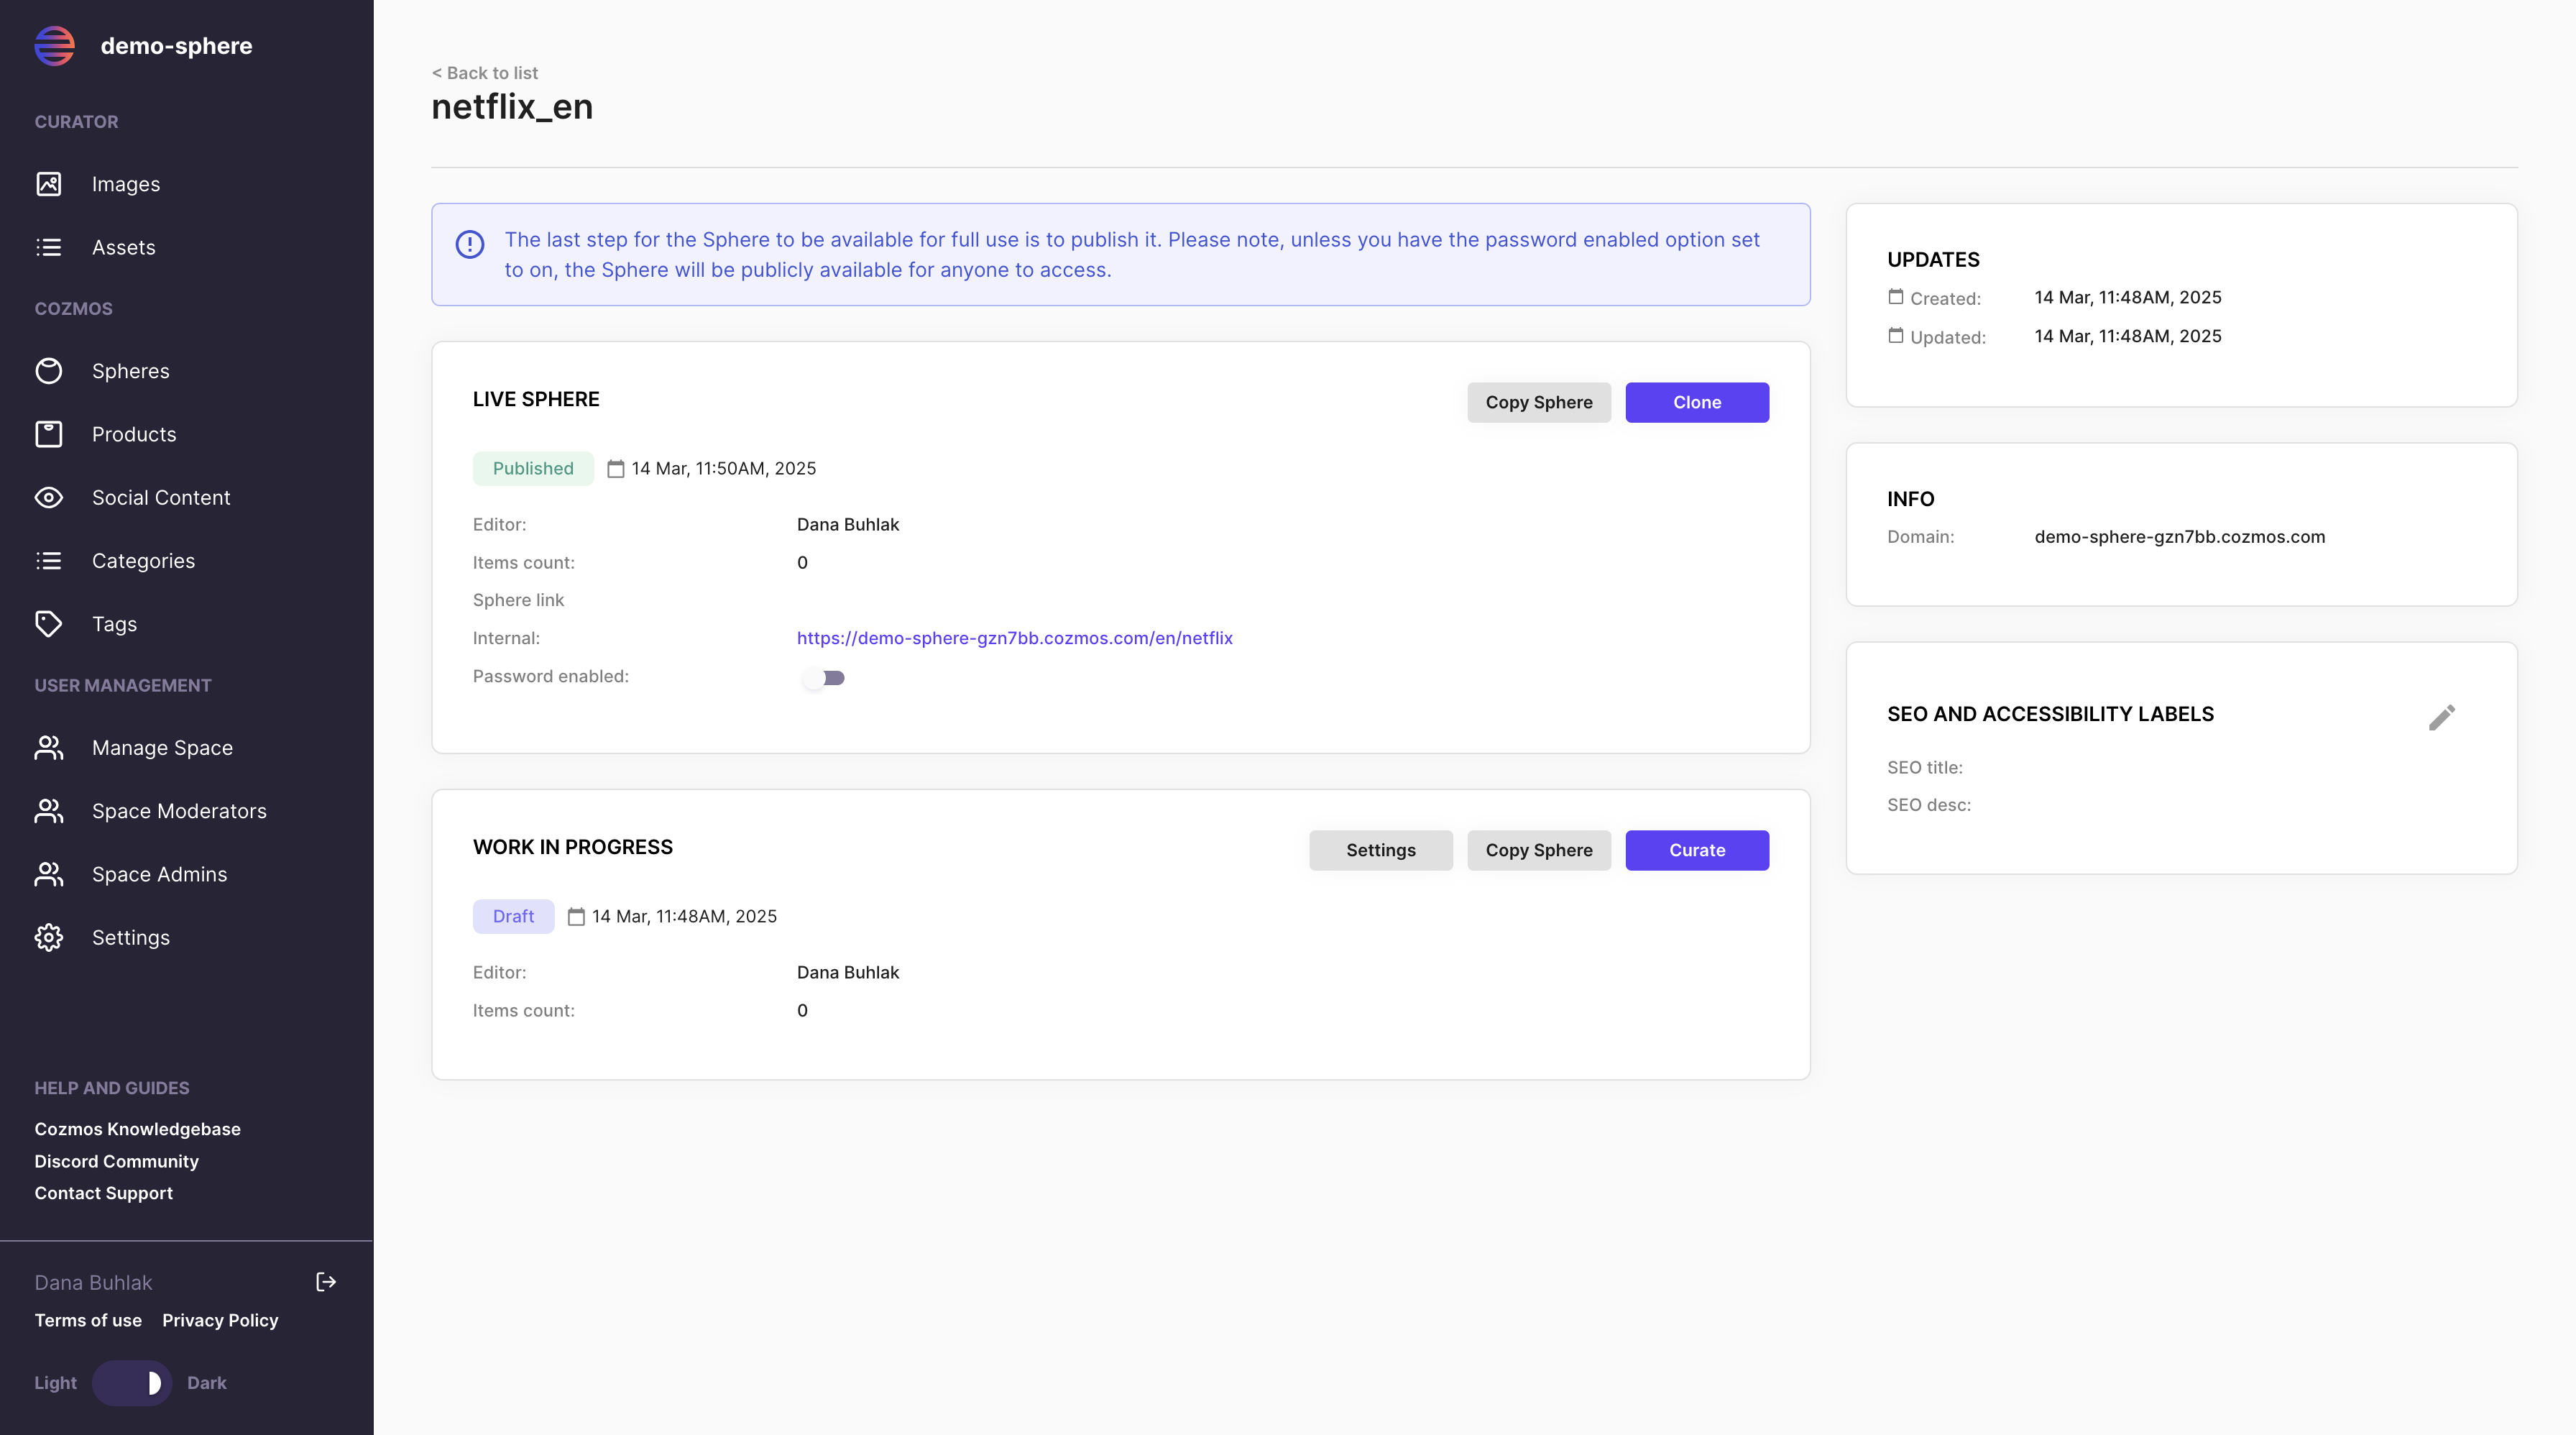Open Manage Space in the sidebar
Viewport: 2576px width, 1435px height.
point(162,748)
